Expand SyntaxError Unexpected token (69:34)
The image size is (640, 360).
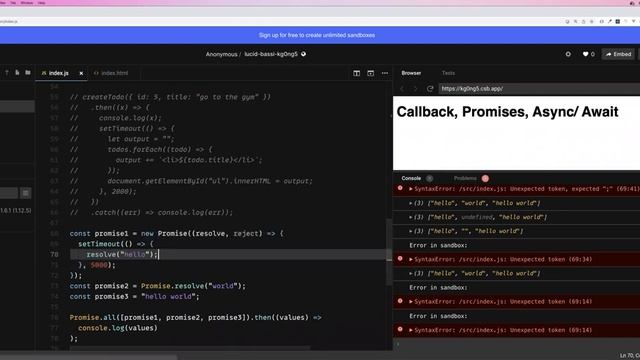pos(411,260)
